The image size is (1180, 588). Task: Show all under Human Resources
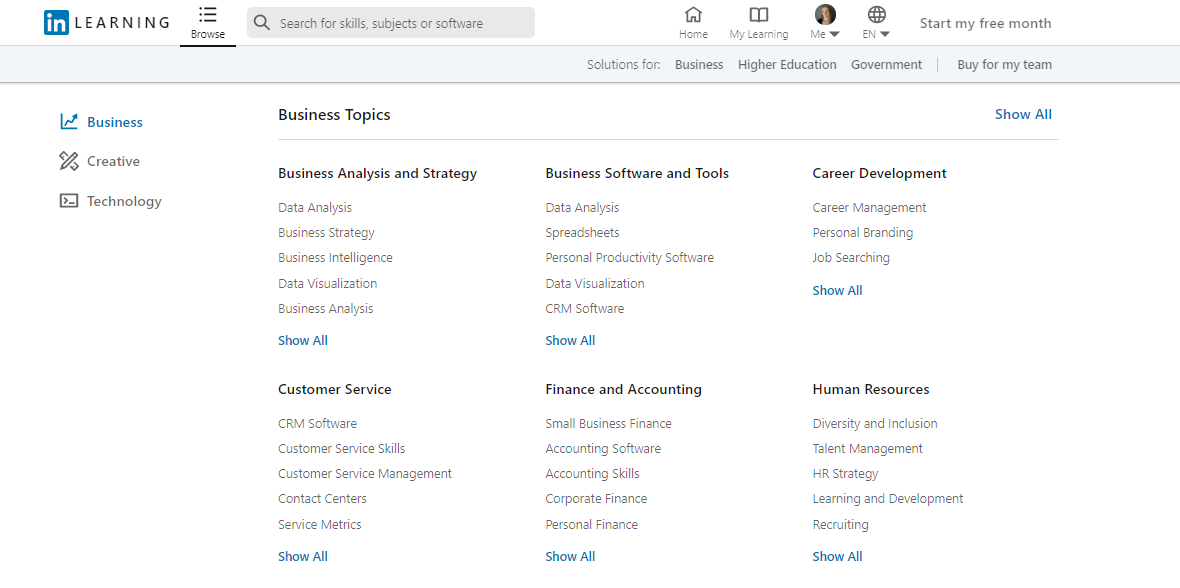tap(838, 556)
